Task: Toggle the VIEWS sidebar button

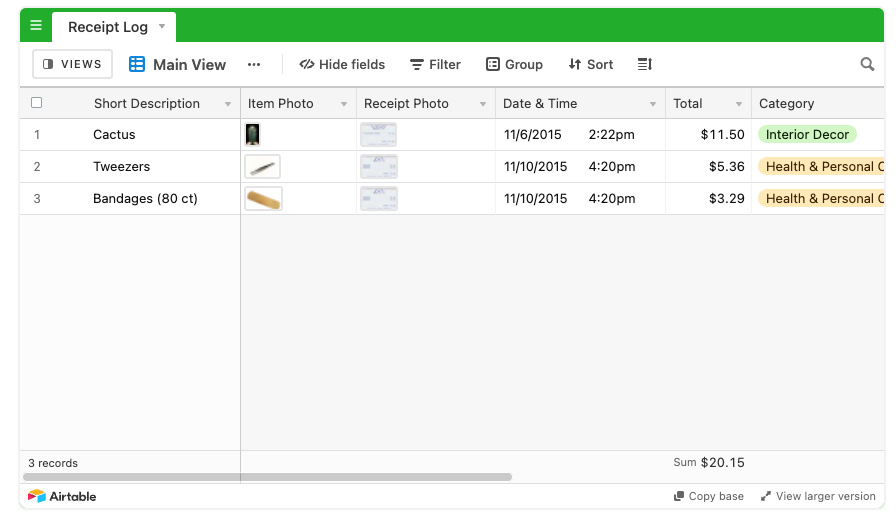Action: pyautogui.click(x=73, y=64)
